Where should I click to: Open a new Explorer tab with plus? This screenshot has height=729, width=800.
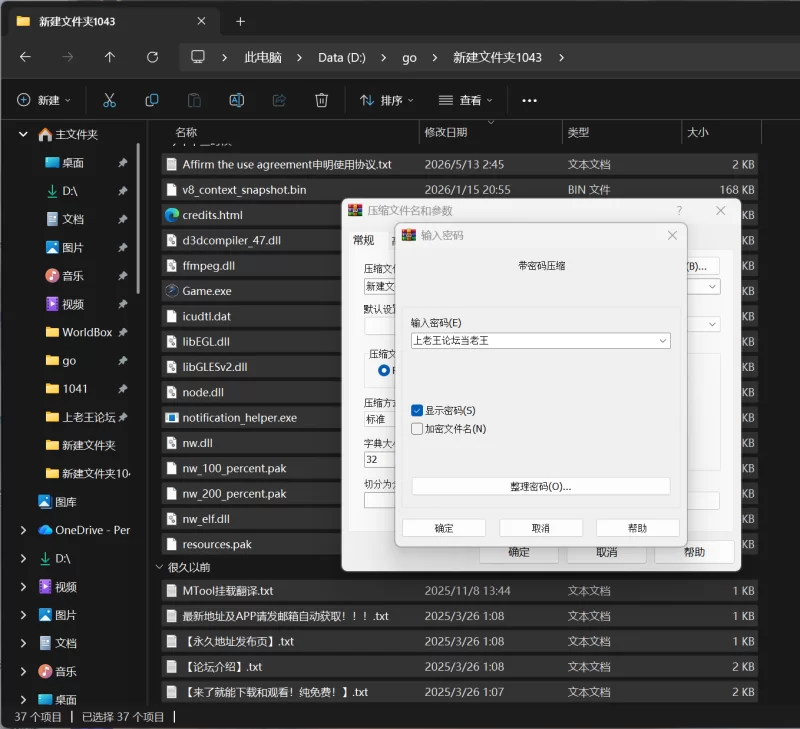click(x=240, y=21)
